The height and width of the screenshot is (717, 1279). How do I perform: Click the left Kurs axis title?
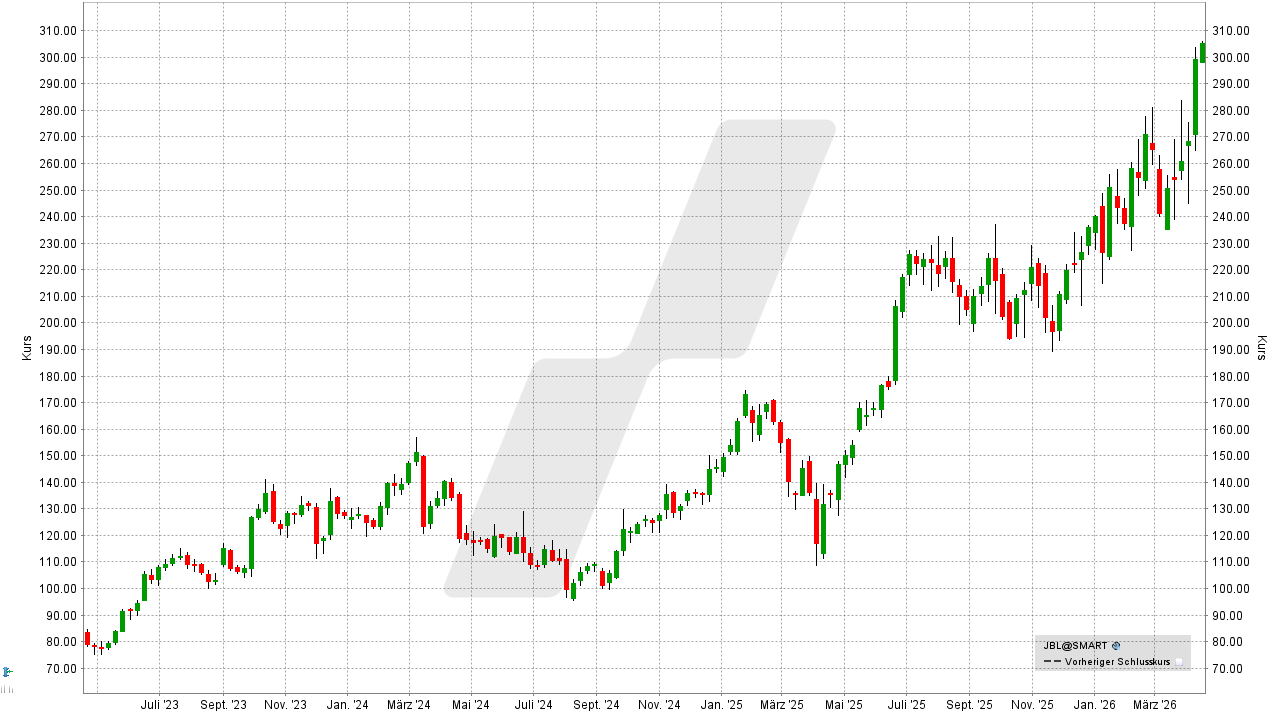(25, 345)
